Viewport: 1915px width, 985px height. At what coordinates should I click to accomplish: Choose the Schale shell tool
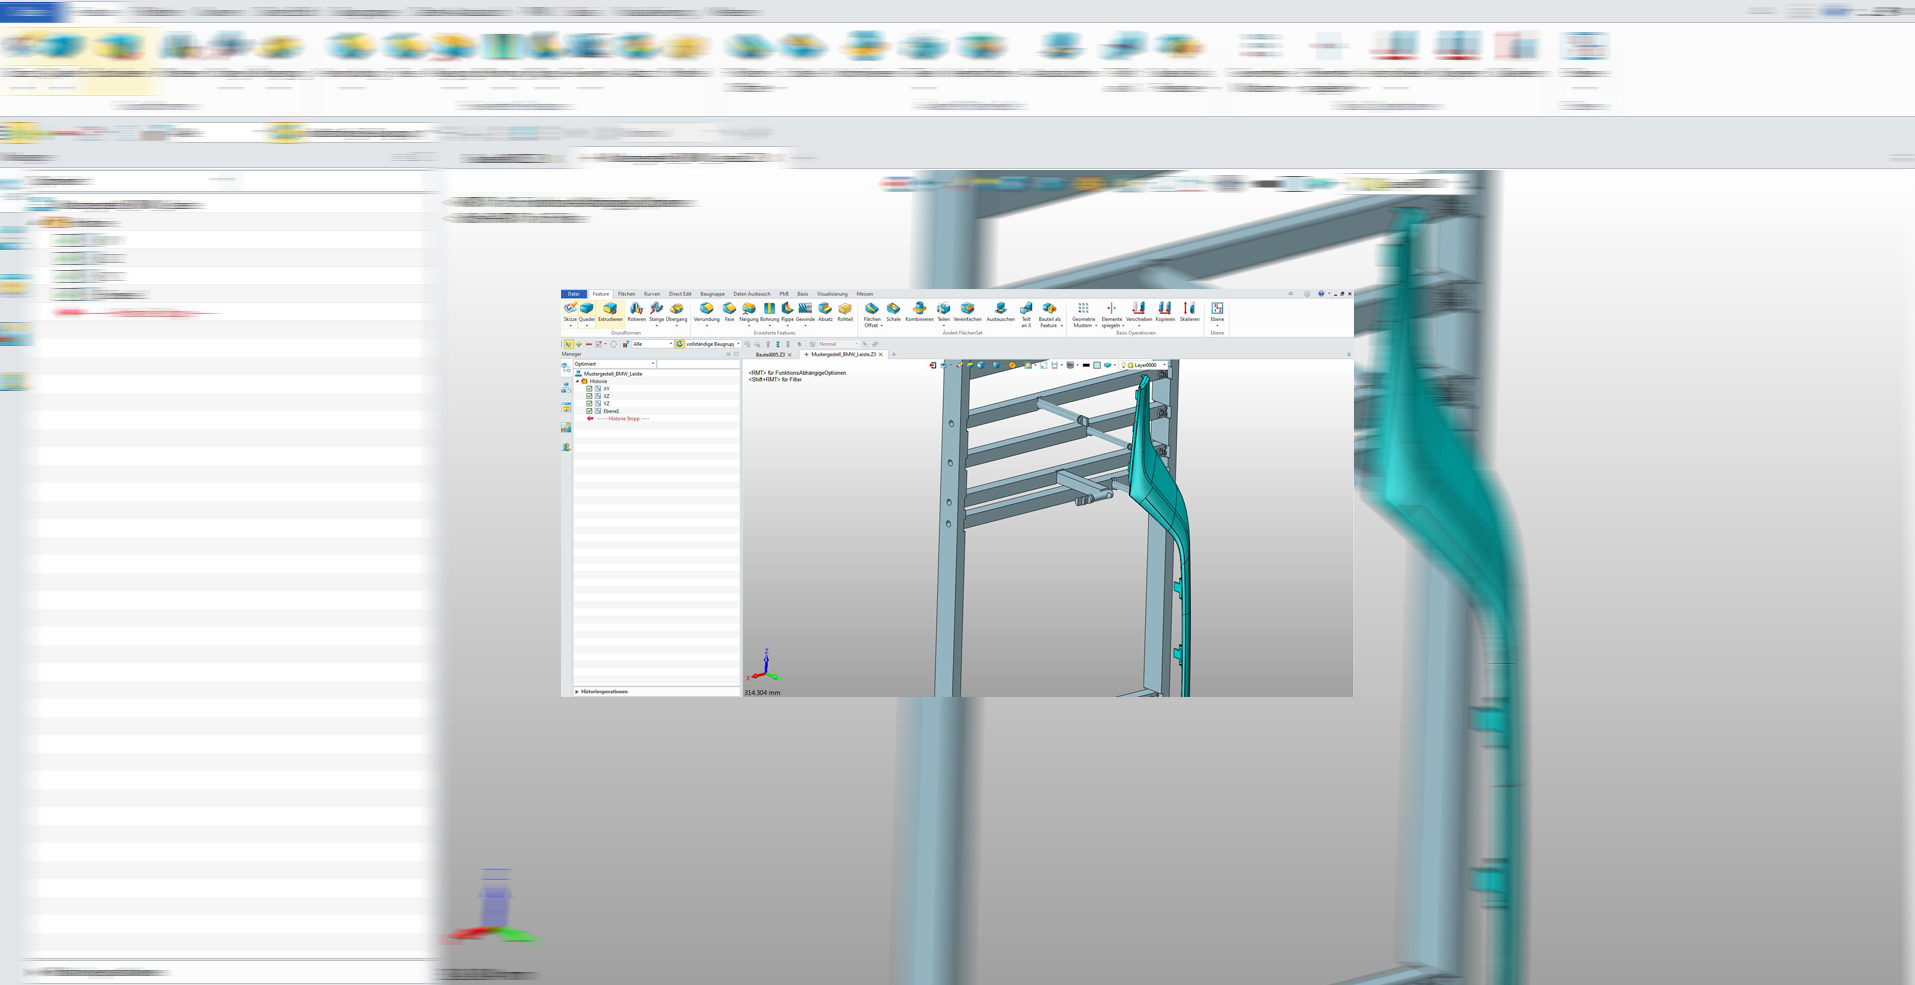pyautogui.click(x=893, y=312)
